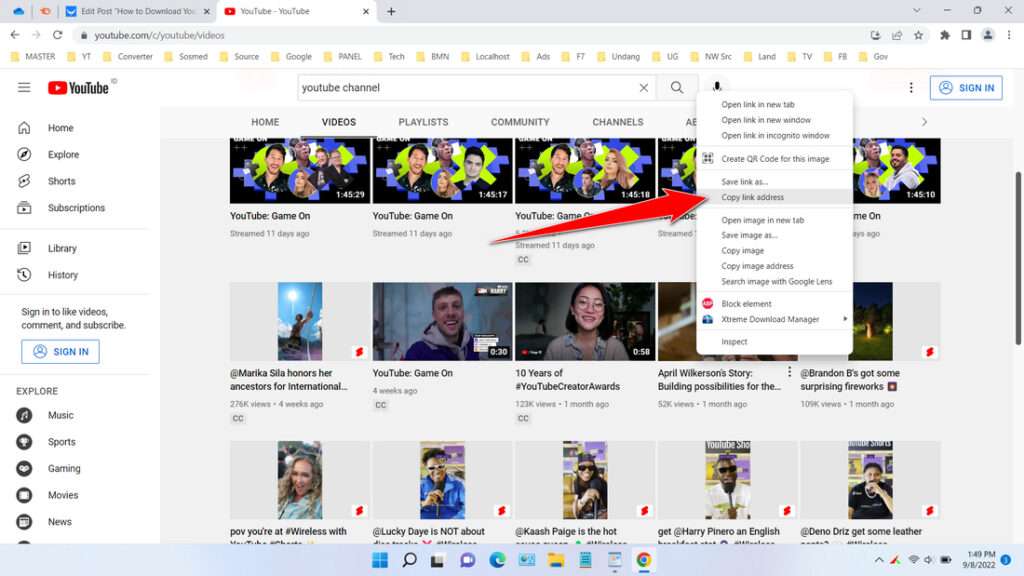Open Microsoft Edge from taskbar
The height and width of the screenshot is (576, 1024).
(498, 560)
